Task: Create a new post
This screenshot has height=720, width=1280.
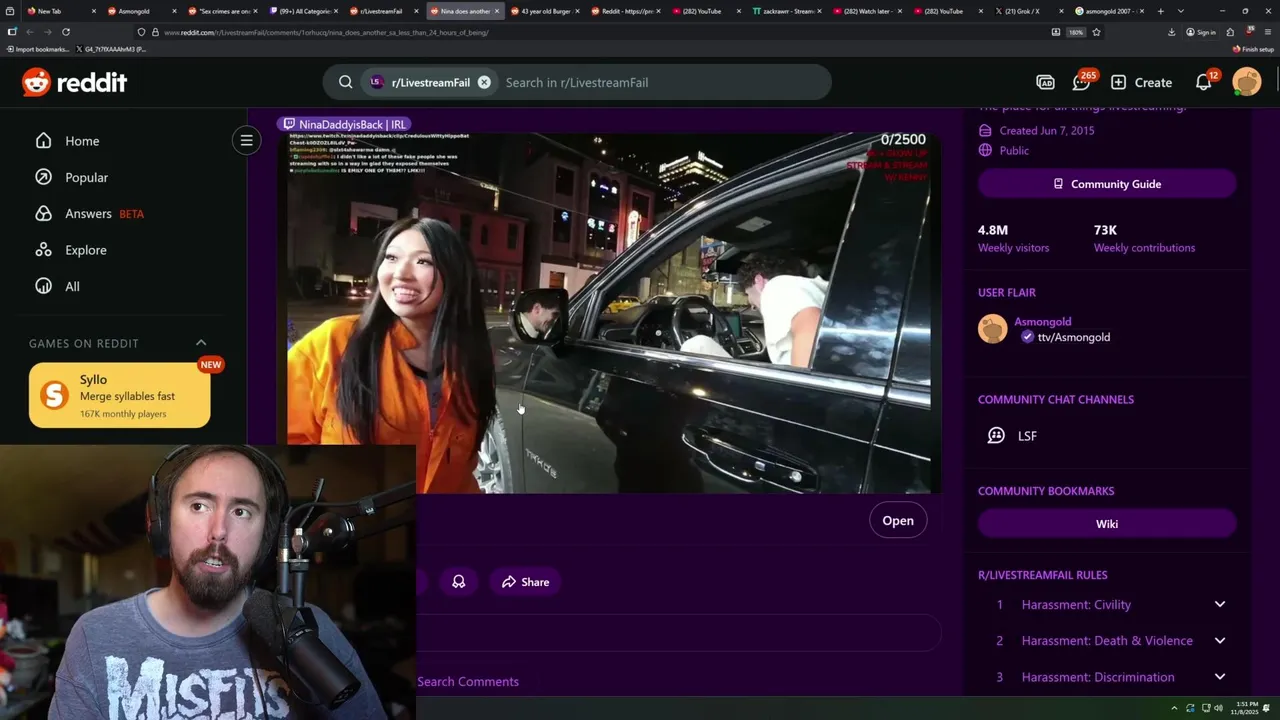Action: pos(1141,82)
